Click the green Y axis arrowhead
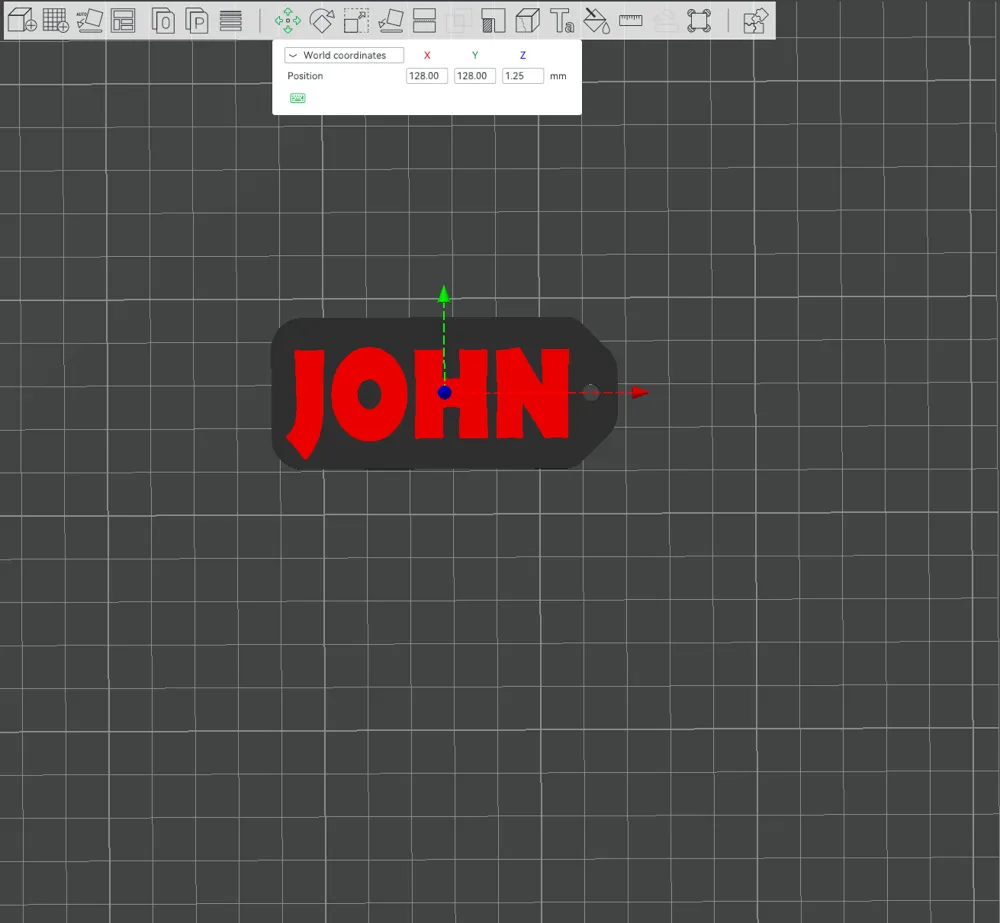The height and width of the screenshot is (923, 1000). (x=444, y=294)
